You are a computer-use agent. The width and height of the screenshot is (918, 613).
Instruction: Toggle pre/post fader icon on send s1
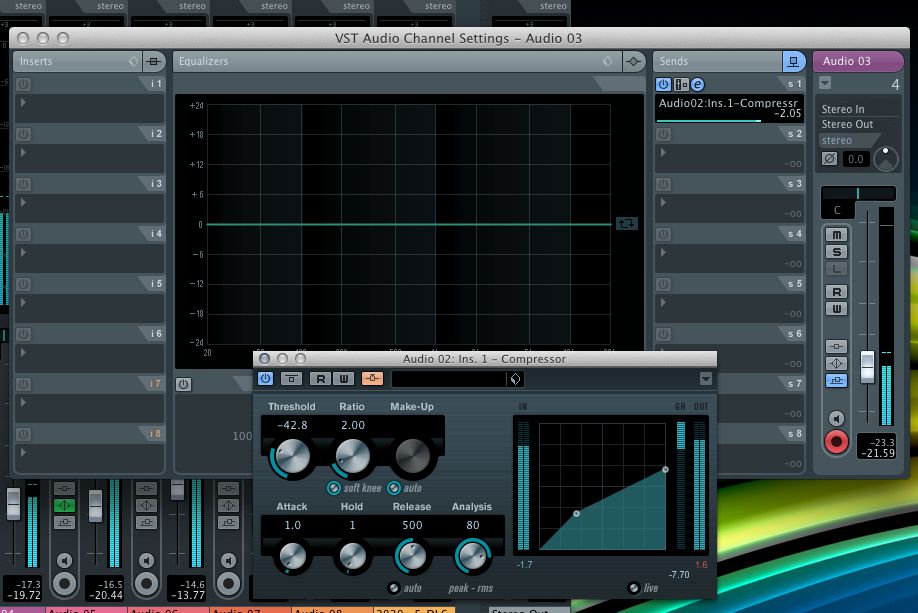681,84
